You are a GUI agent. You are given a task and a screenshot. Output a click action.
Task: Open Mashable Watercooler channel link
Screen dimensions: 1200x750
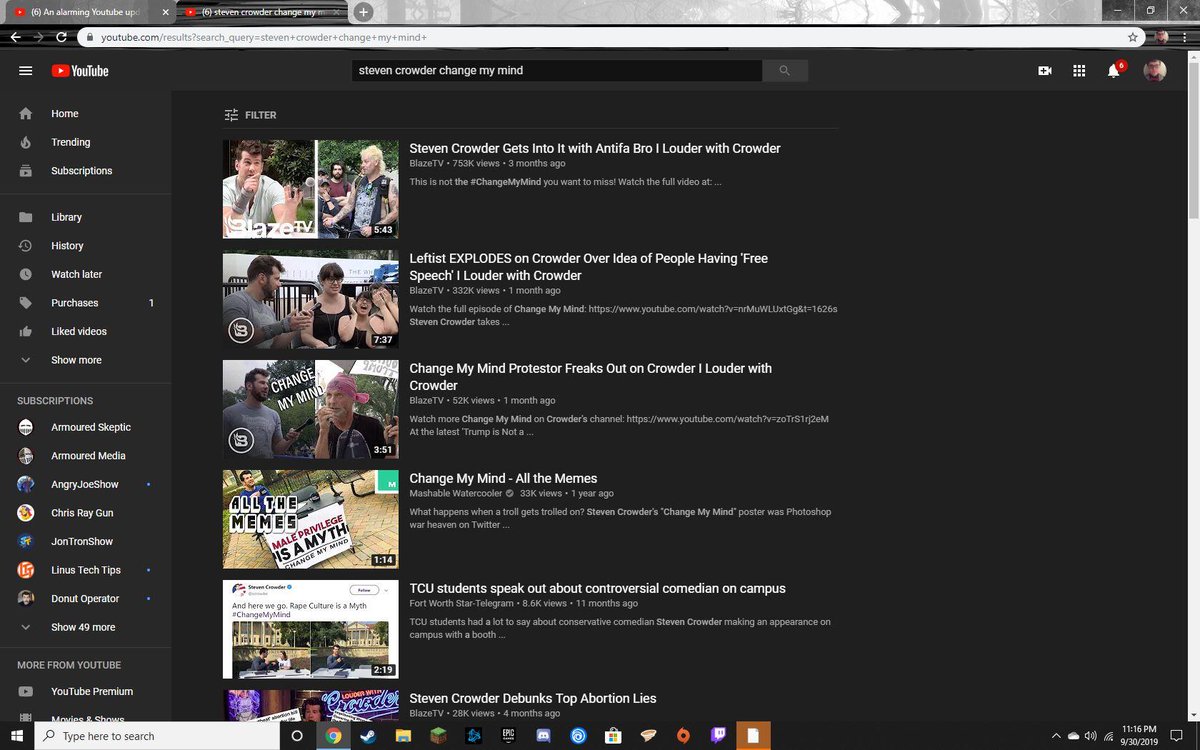point(456,493)
